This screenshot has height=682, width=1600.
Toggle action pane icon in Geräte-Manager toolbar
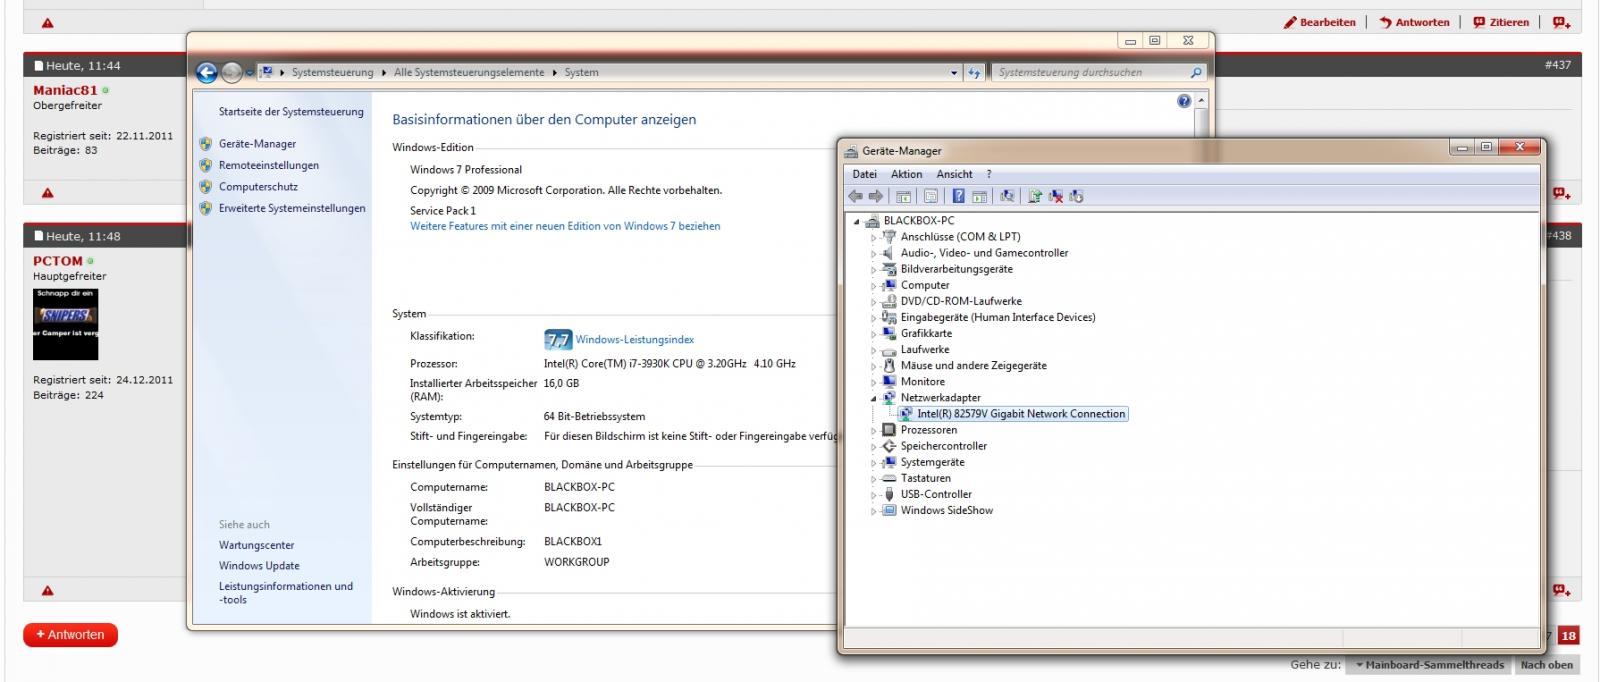(x=979, y=196)
